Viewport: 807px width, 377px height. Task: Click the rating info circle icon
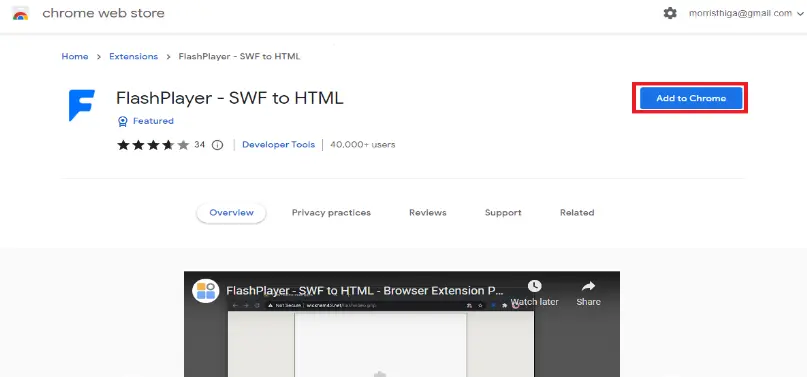click(x=218, y=145)
